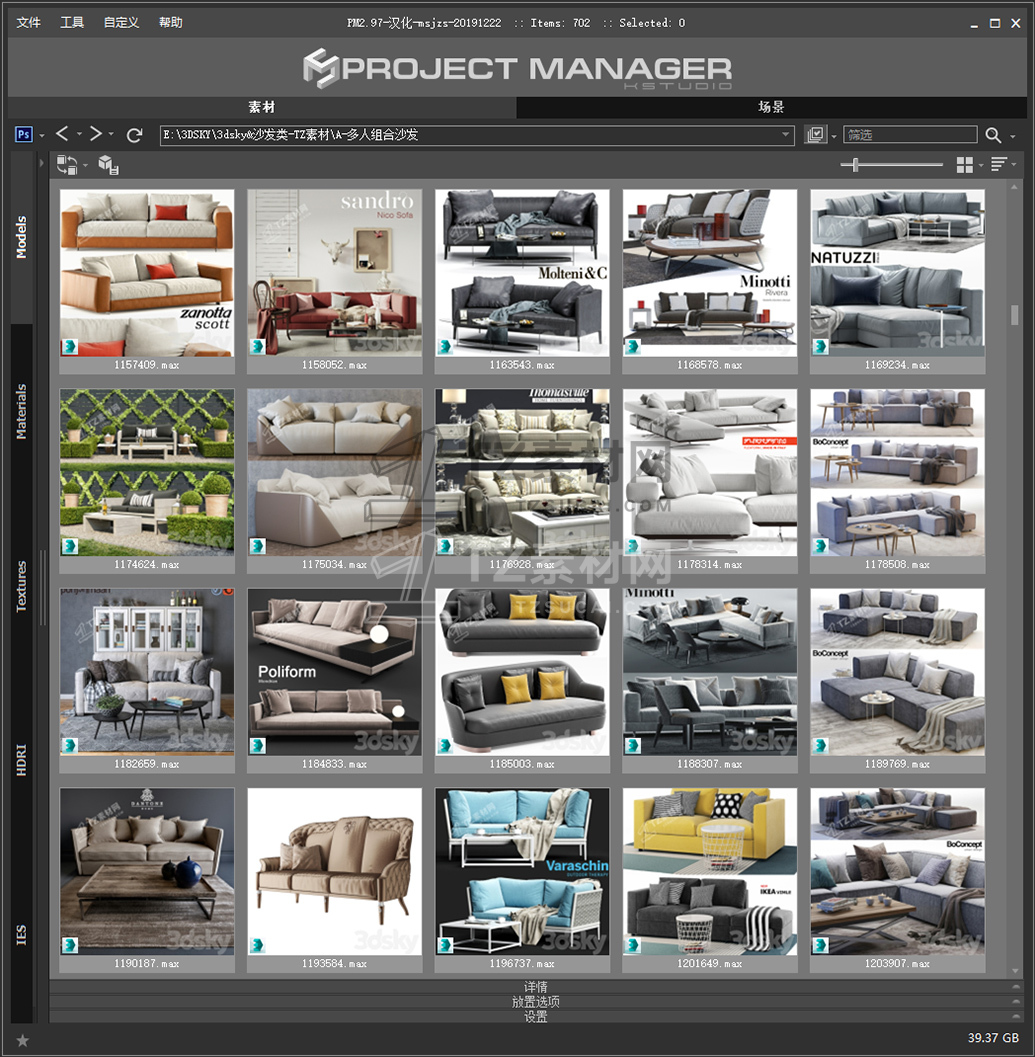Switch to the 素材 tab
1035x1057 pixels.
tap(262, 107)
